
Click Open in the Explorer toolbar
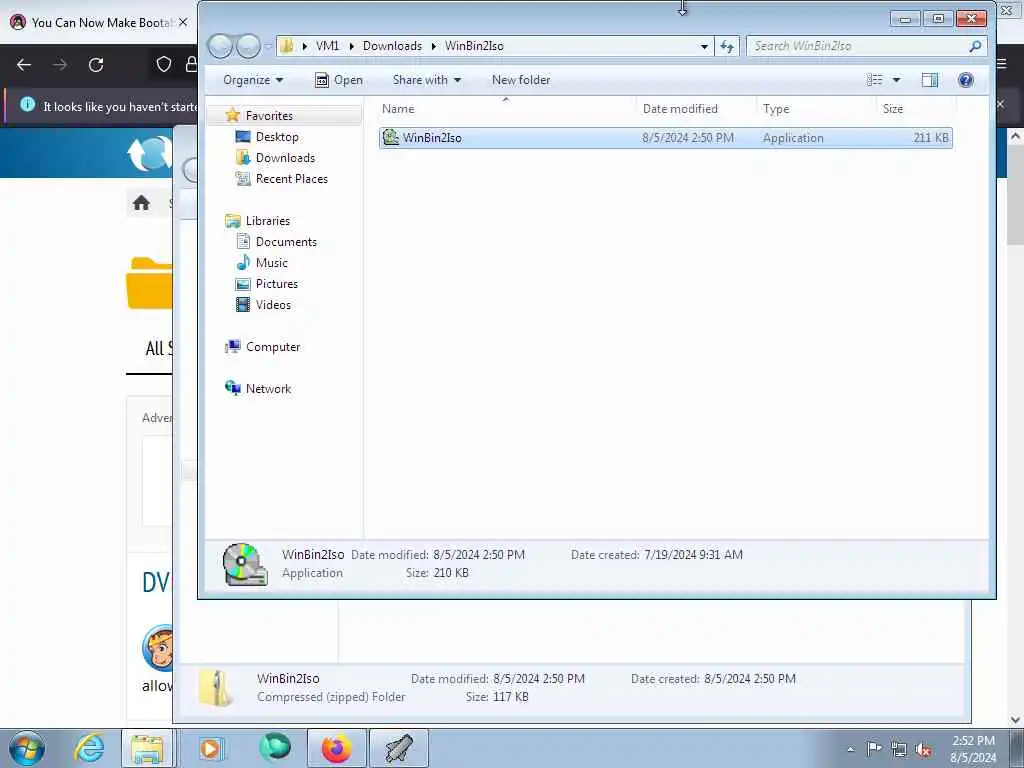point(339,80)
